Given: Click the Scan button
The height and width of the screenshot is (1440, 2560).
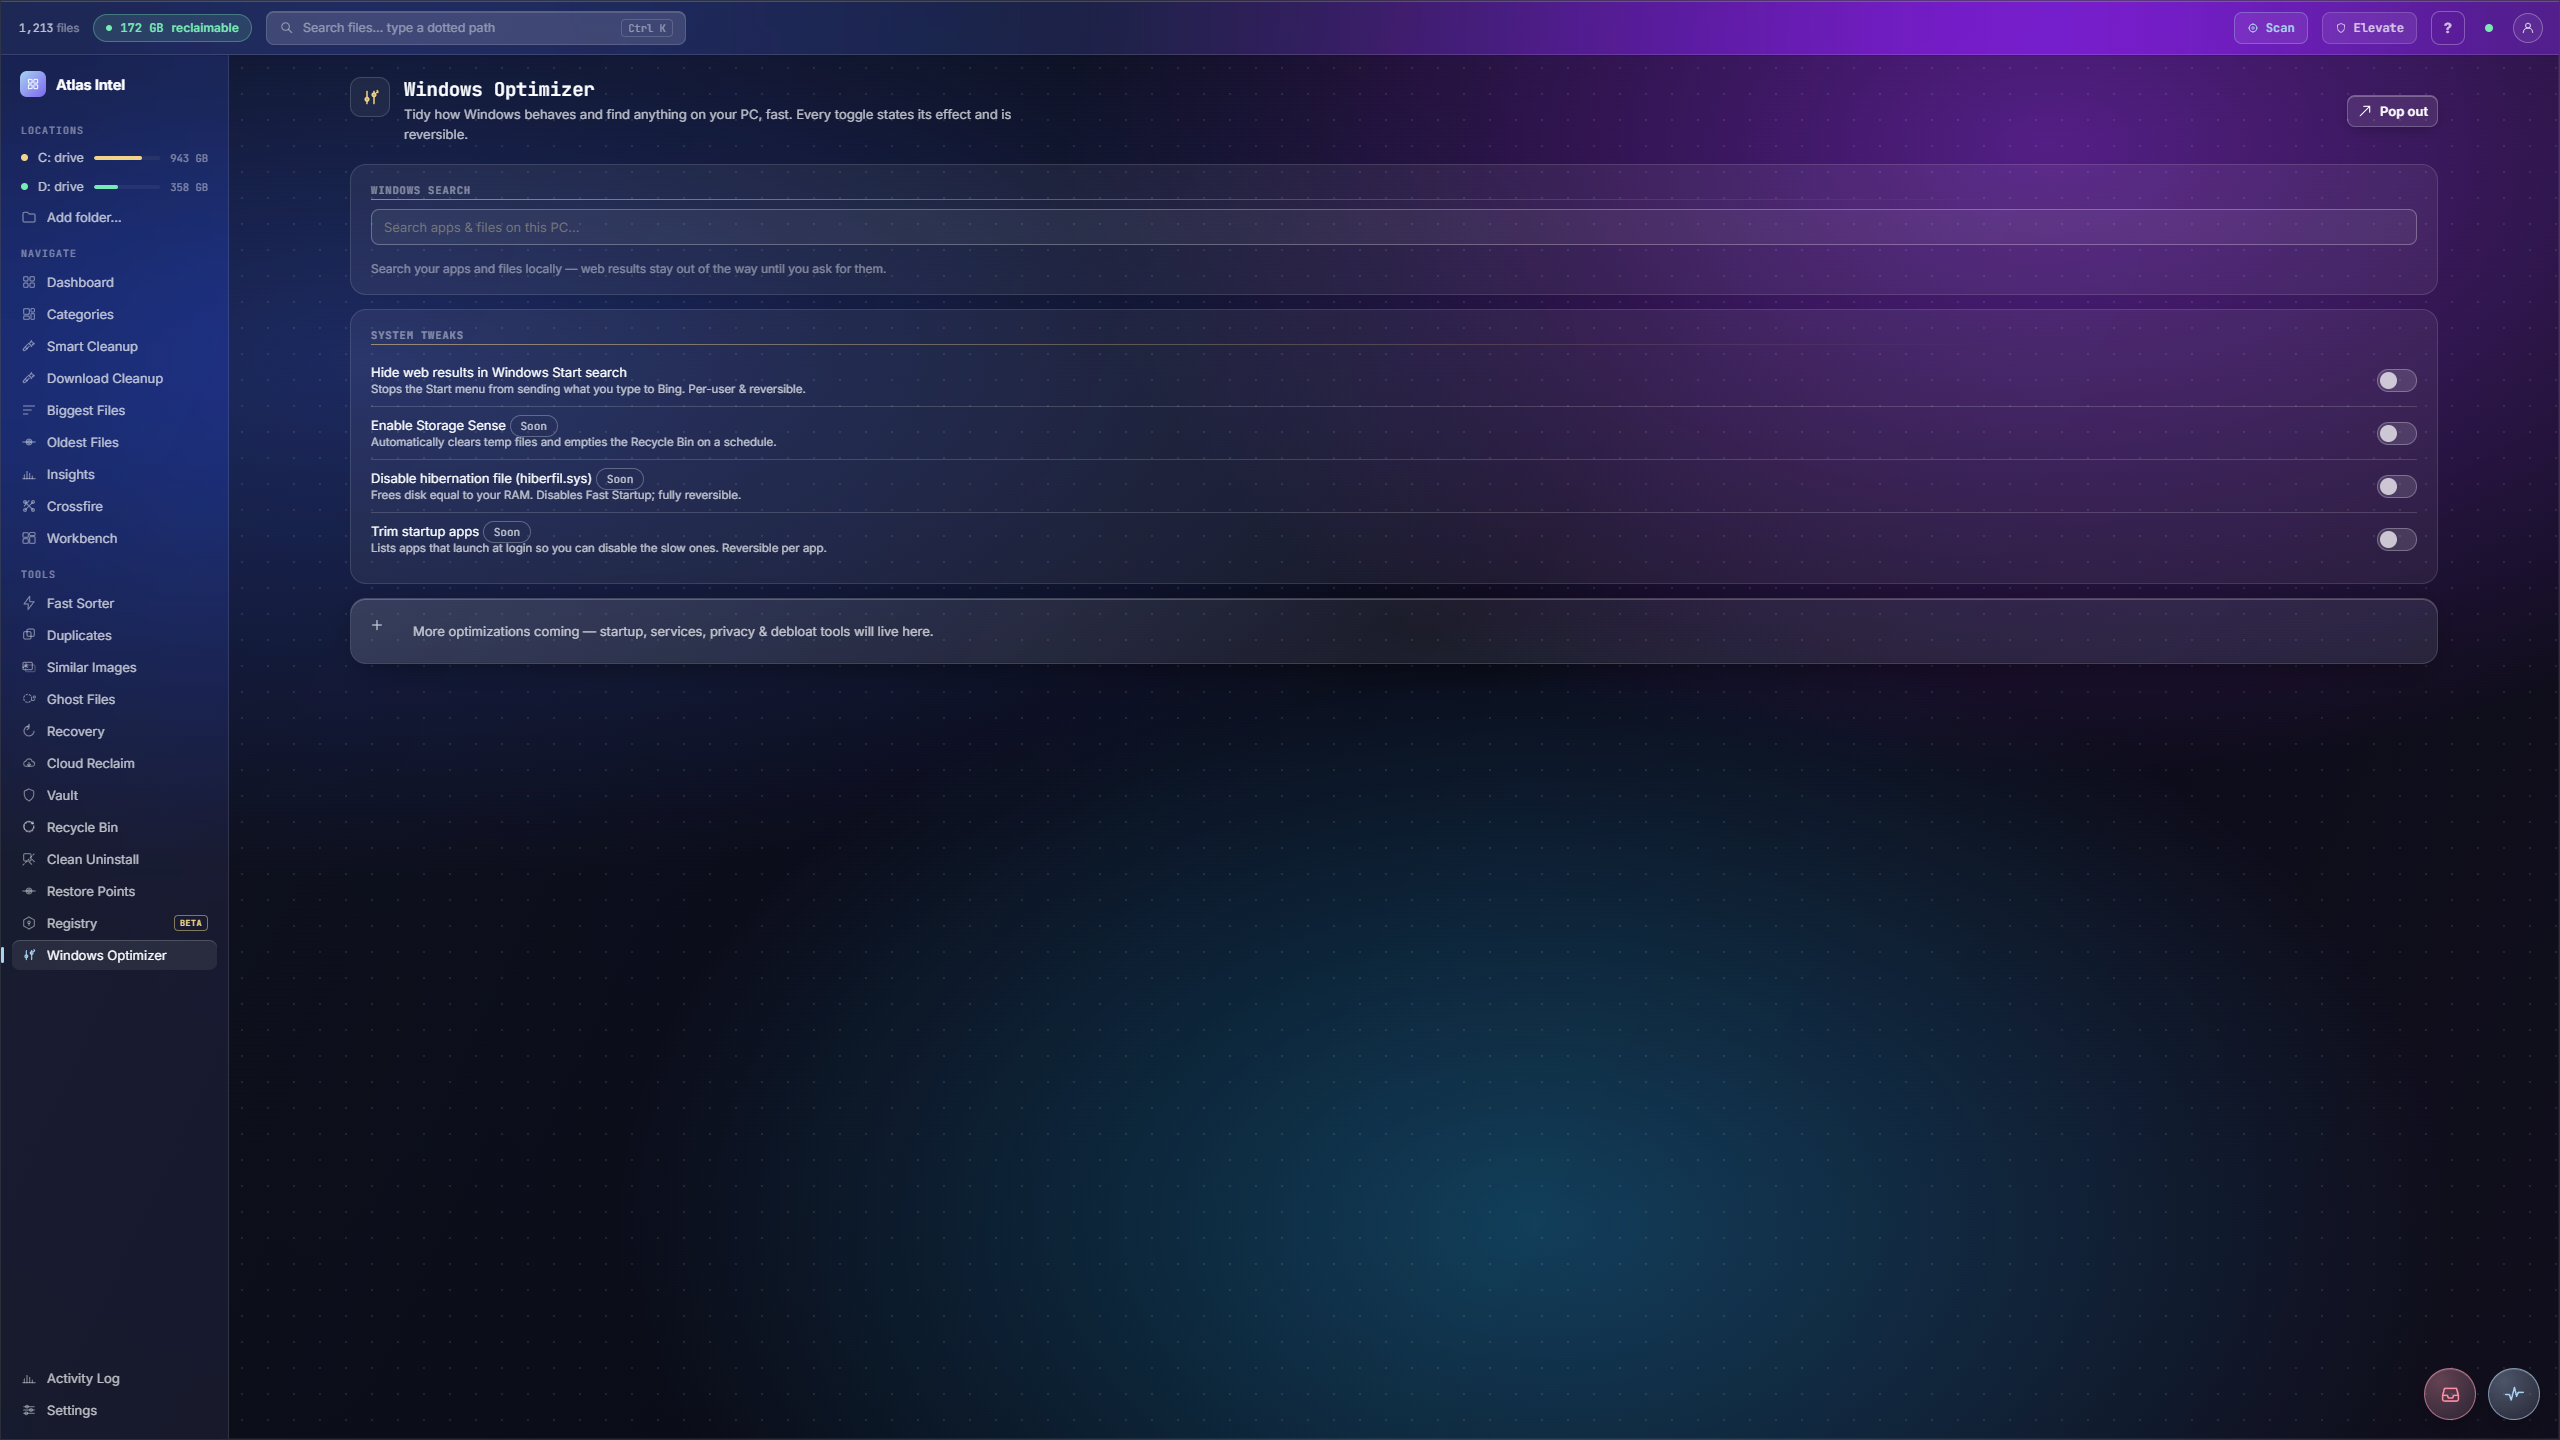Looking at the screenshot, I should [2270, 28].
